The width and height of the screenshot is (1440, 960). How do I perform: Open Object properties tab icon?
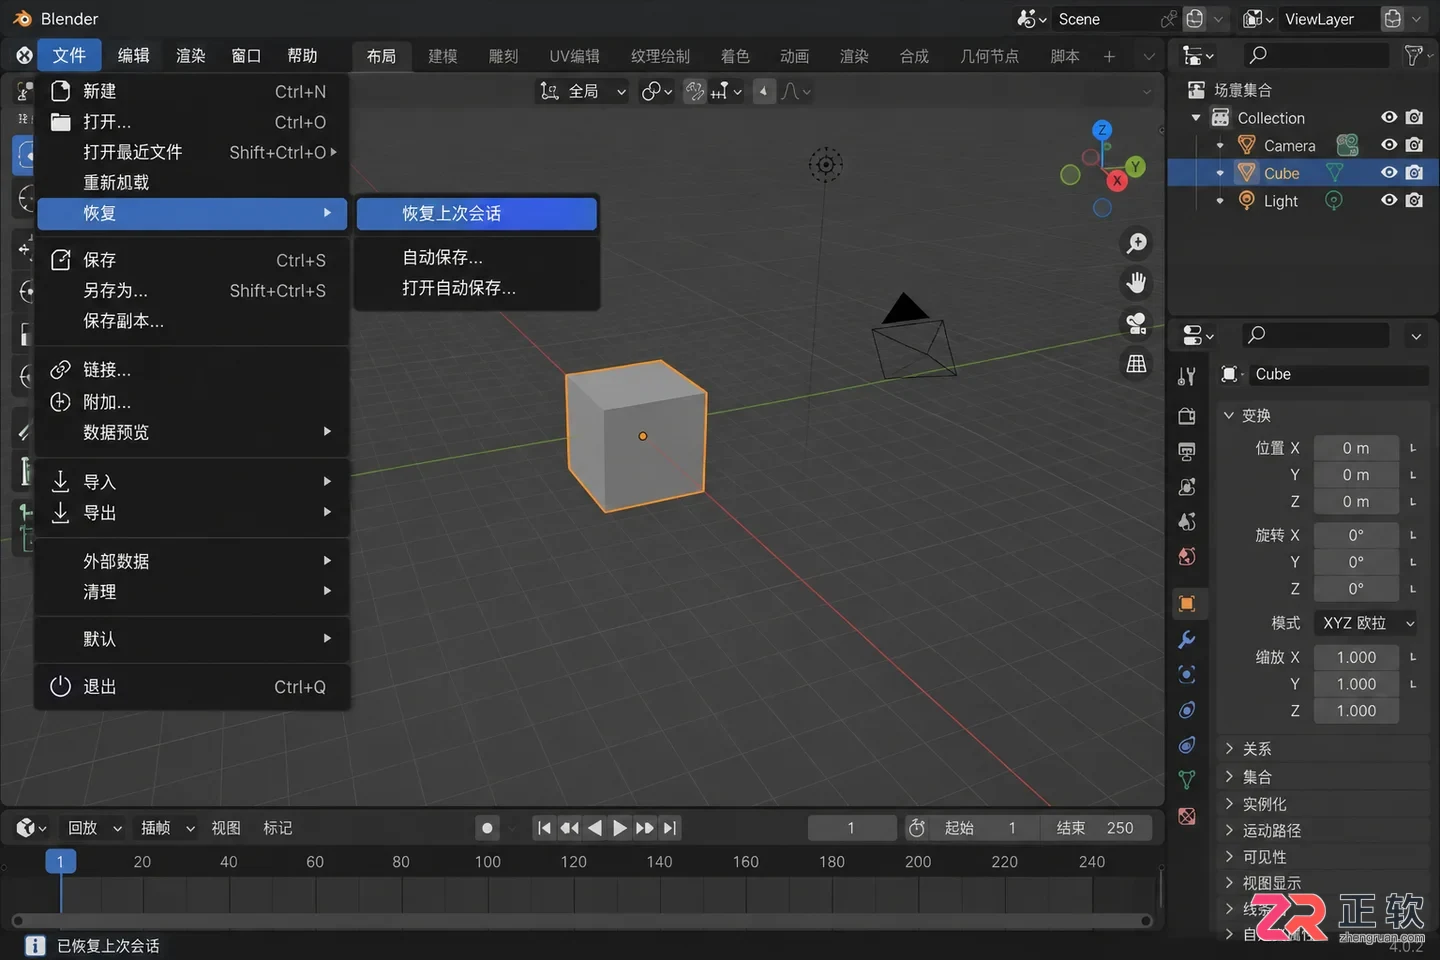(1187, 603)
